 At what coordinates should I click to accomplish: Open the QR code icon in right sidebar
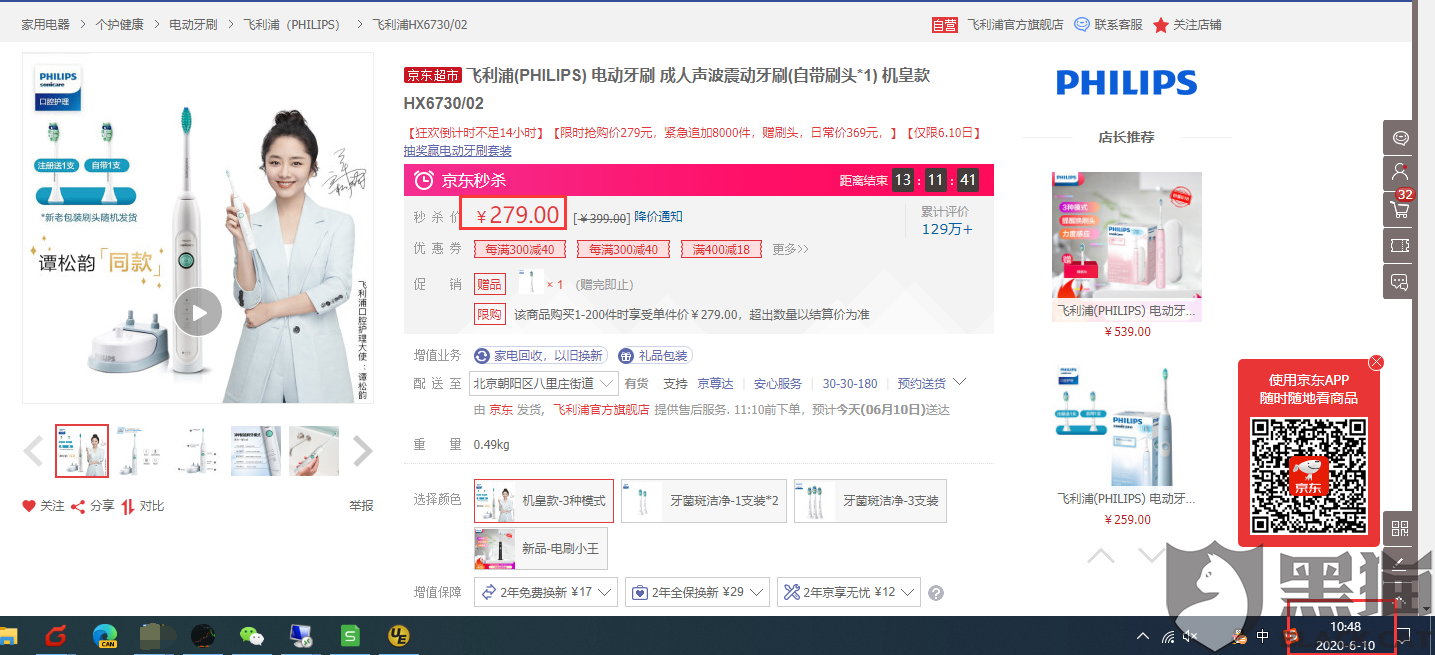click(x=1400, y=528)
